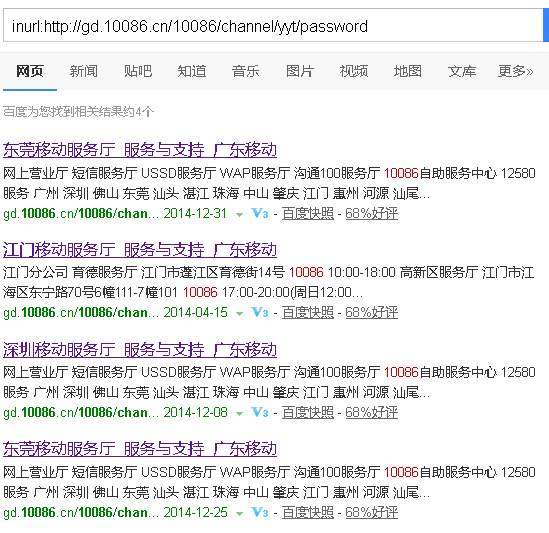This screenshot has width=549, height=533.
Task: Expand the green arrow beside 2014-12-25
Action: [x=239, y=514]
